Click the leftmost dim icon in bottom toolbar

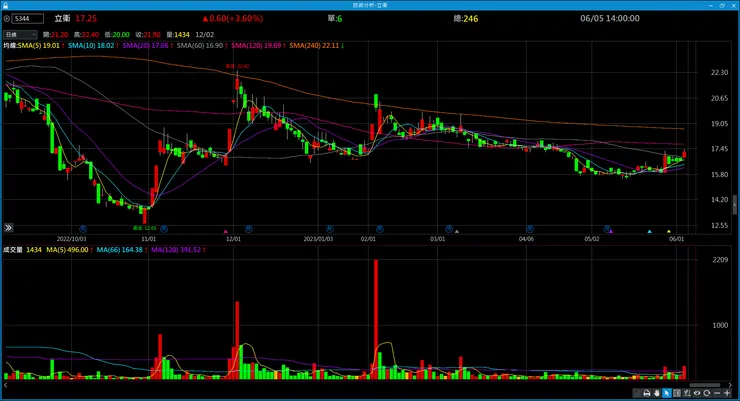(x=637, y=393)
